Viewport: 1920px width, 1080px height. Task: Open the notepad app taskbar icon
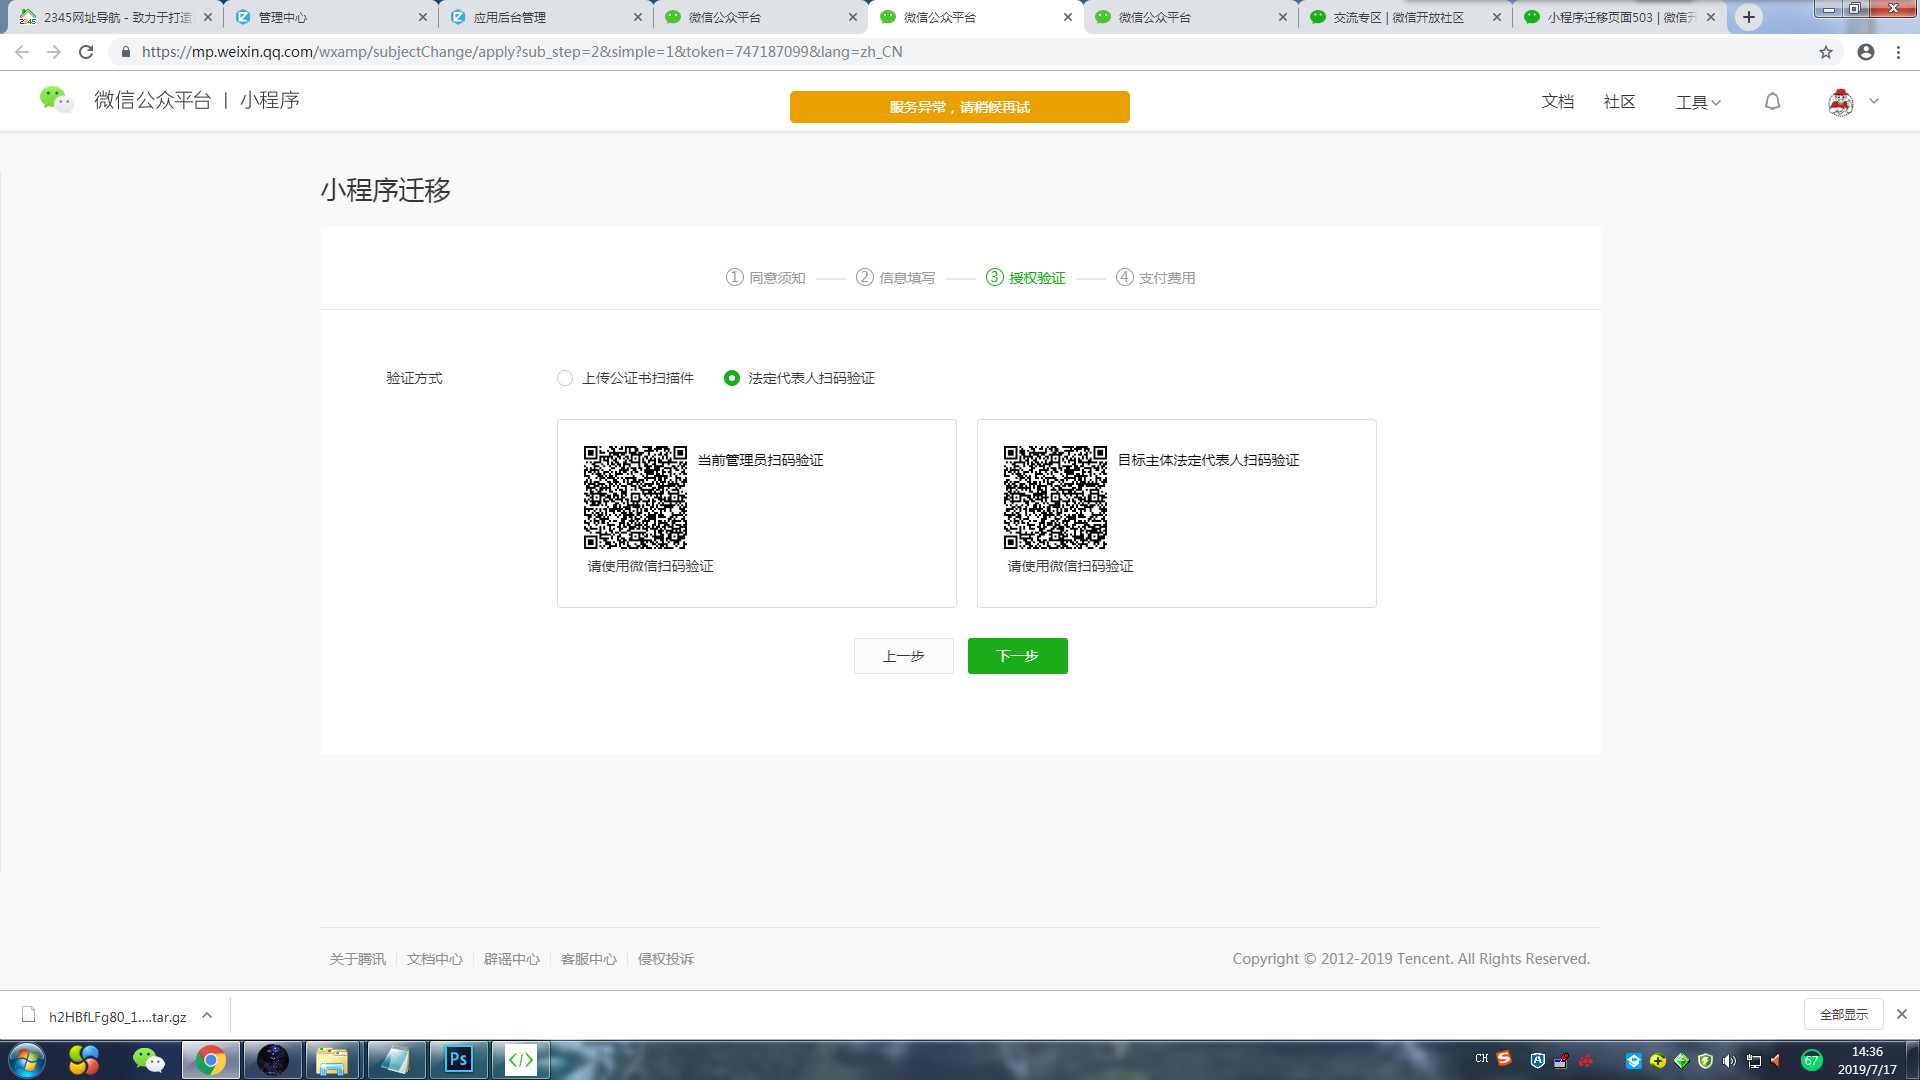pos(396,1060)
